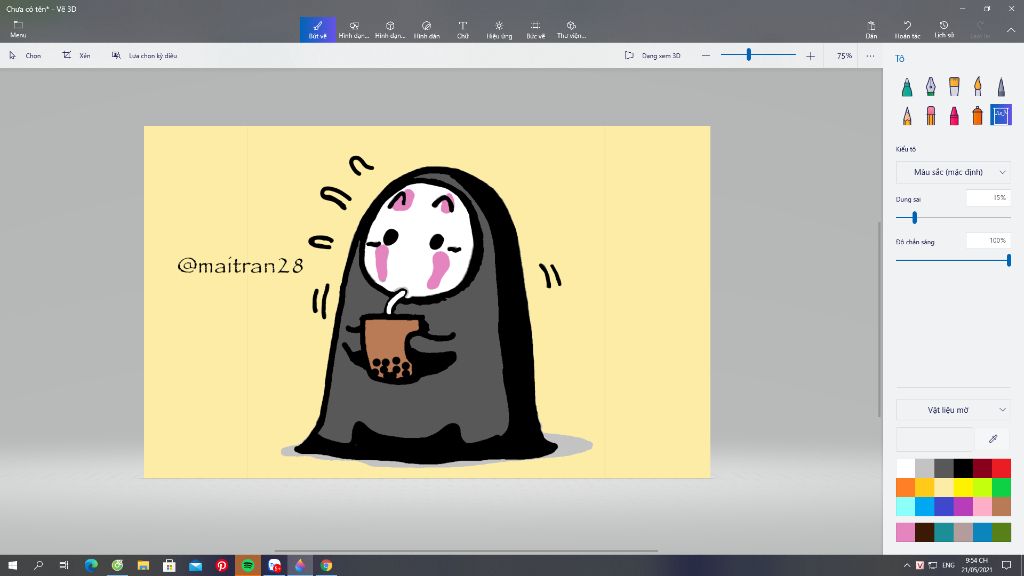Open the three-dots more options

[871, 56]
